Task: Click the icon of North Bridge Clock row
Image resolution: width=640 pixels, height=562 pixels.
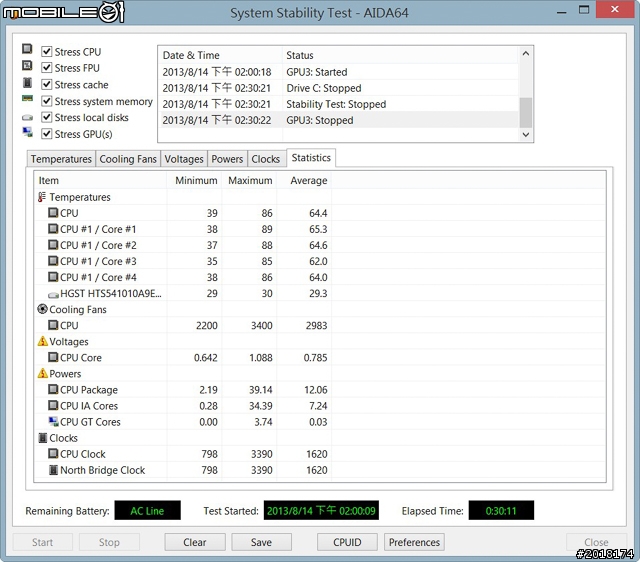Action: click(53, 470)
